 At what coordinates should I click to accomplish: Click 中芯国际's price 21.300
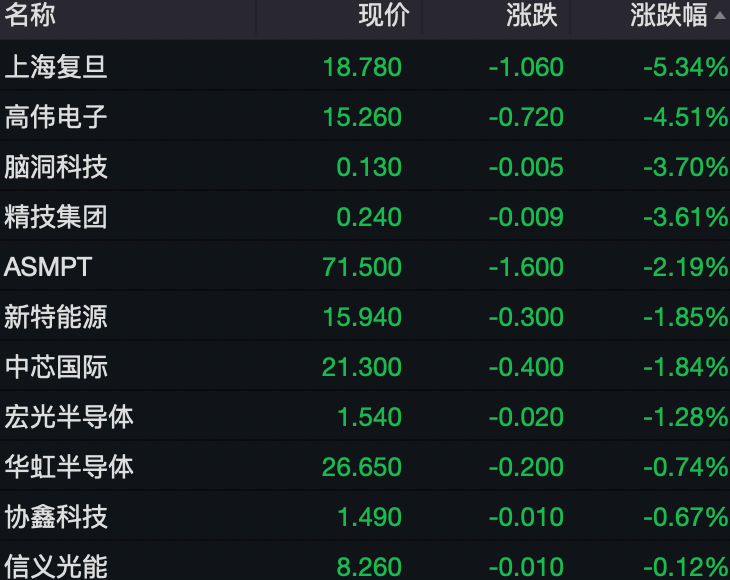pyautogui.click(x=362, y=367)
